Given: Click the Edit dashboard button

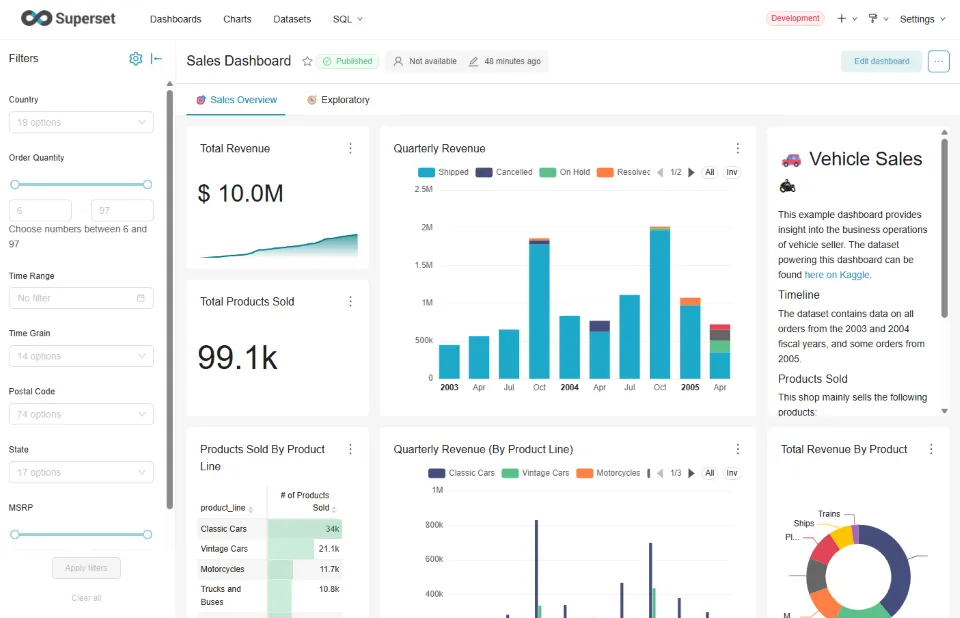Looking at the screenshot, I should [881, 61].
